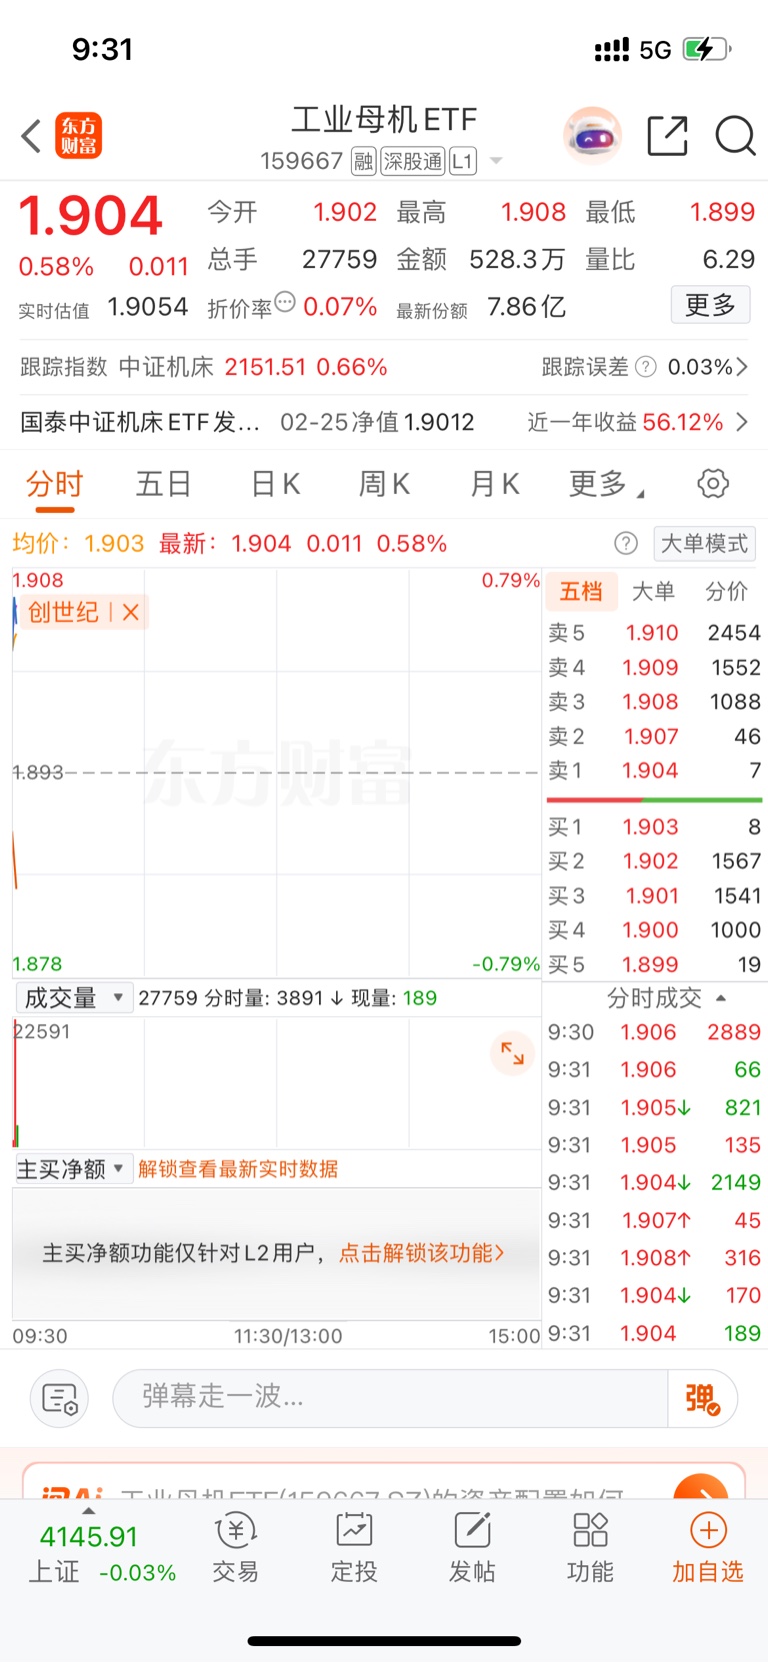Tap the help question icon near 大单模式

(626, 543)
